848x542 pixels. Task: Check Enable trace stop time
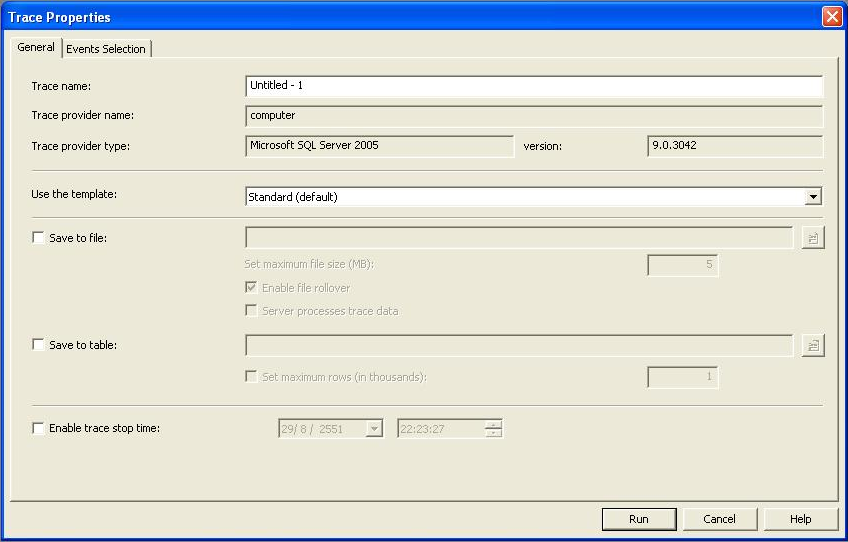pyautogui.click(x=39, y=428)
